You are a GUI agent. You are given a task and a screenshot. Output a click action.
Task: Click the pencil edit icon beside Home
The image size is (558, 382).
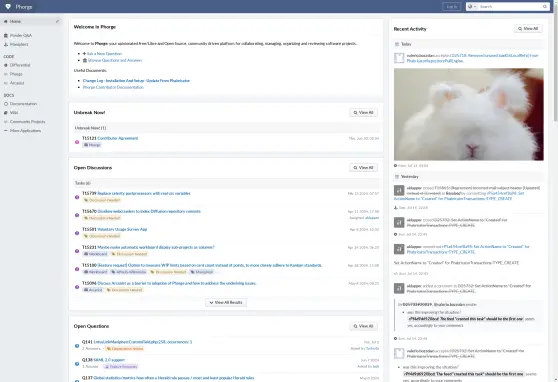coord(57,21)
